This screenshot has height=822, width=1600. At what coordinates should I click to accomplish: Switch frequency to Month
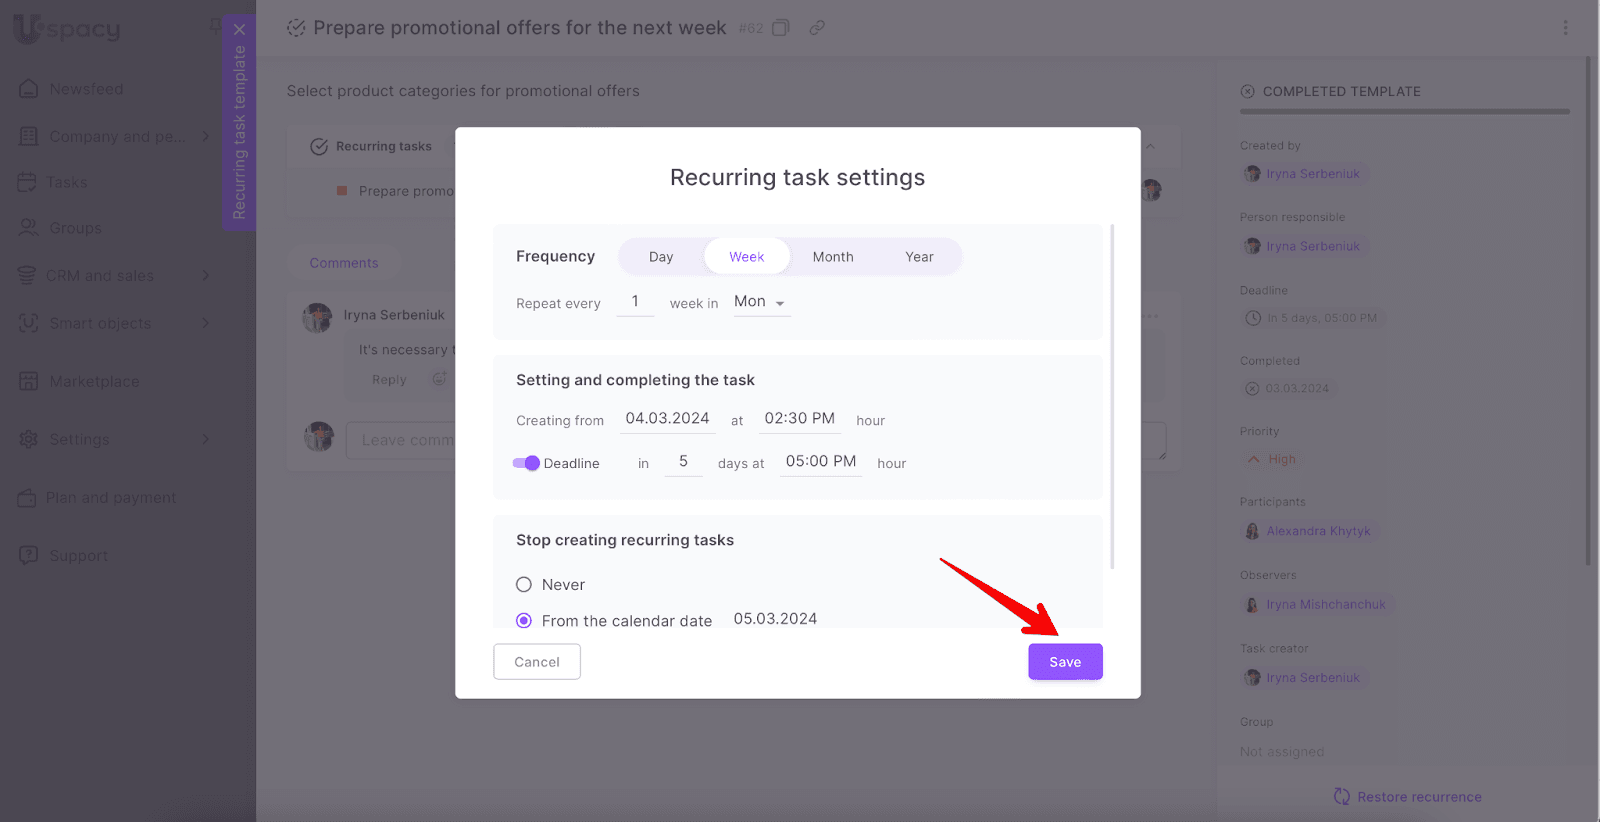coord(832,257)
